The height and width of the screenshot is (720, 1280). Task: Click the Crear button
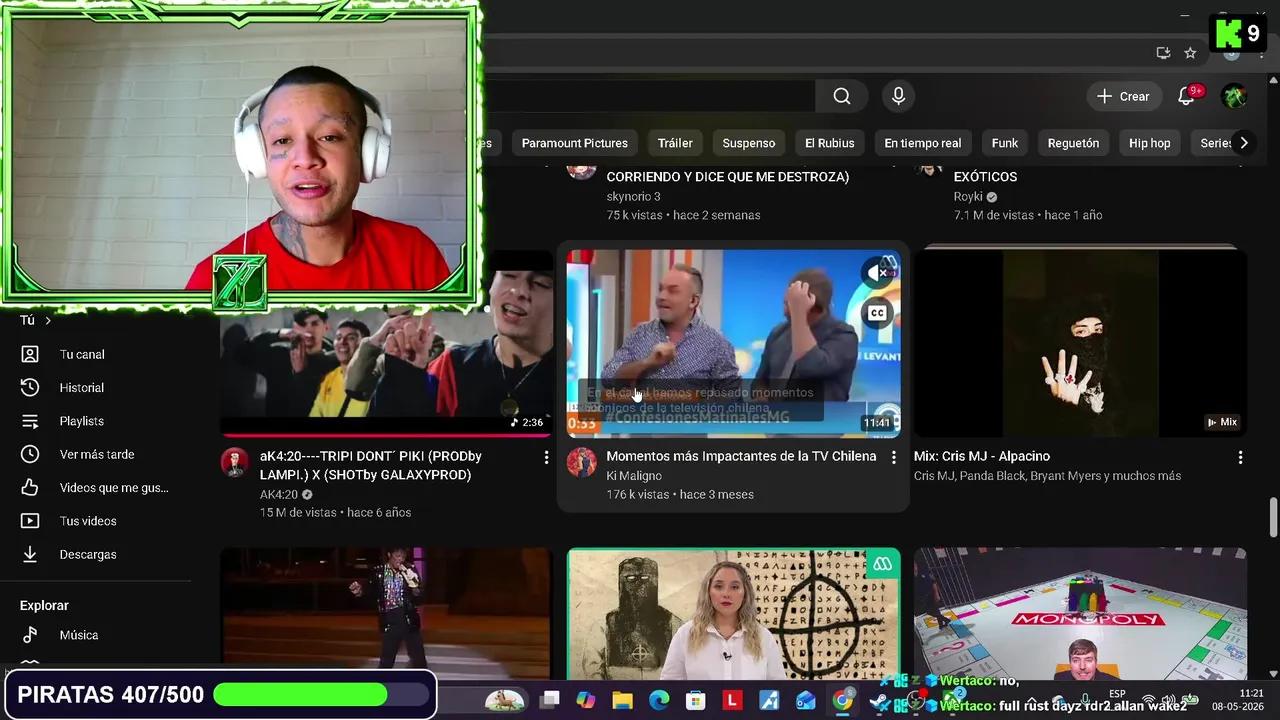[1124, 96]
